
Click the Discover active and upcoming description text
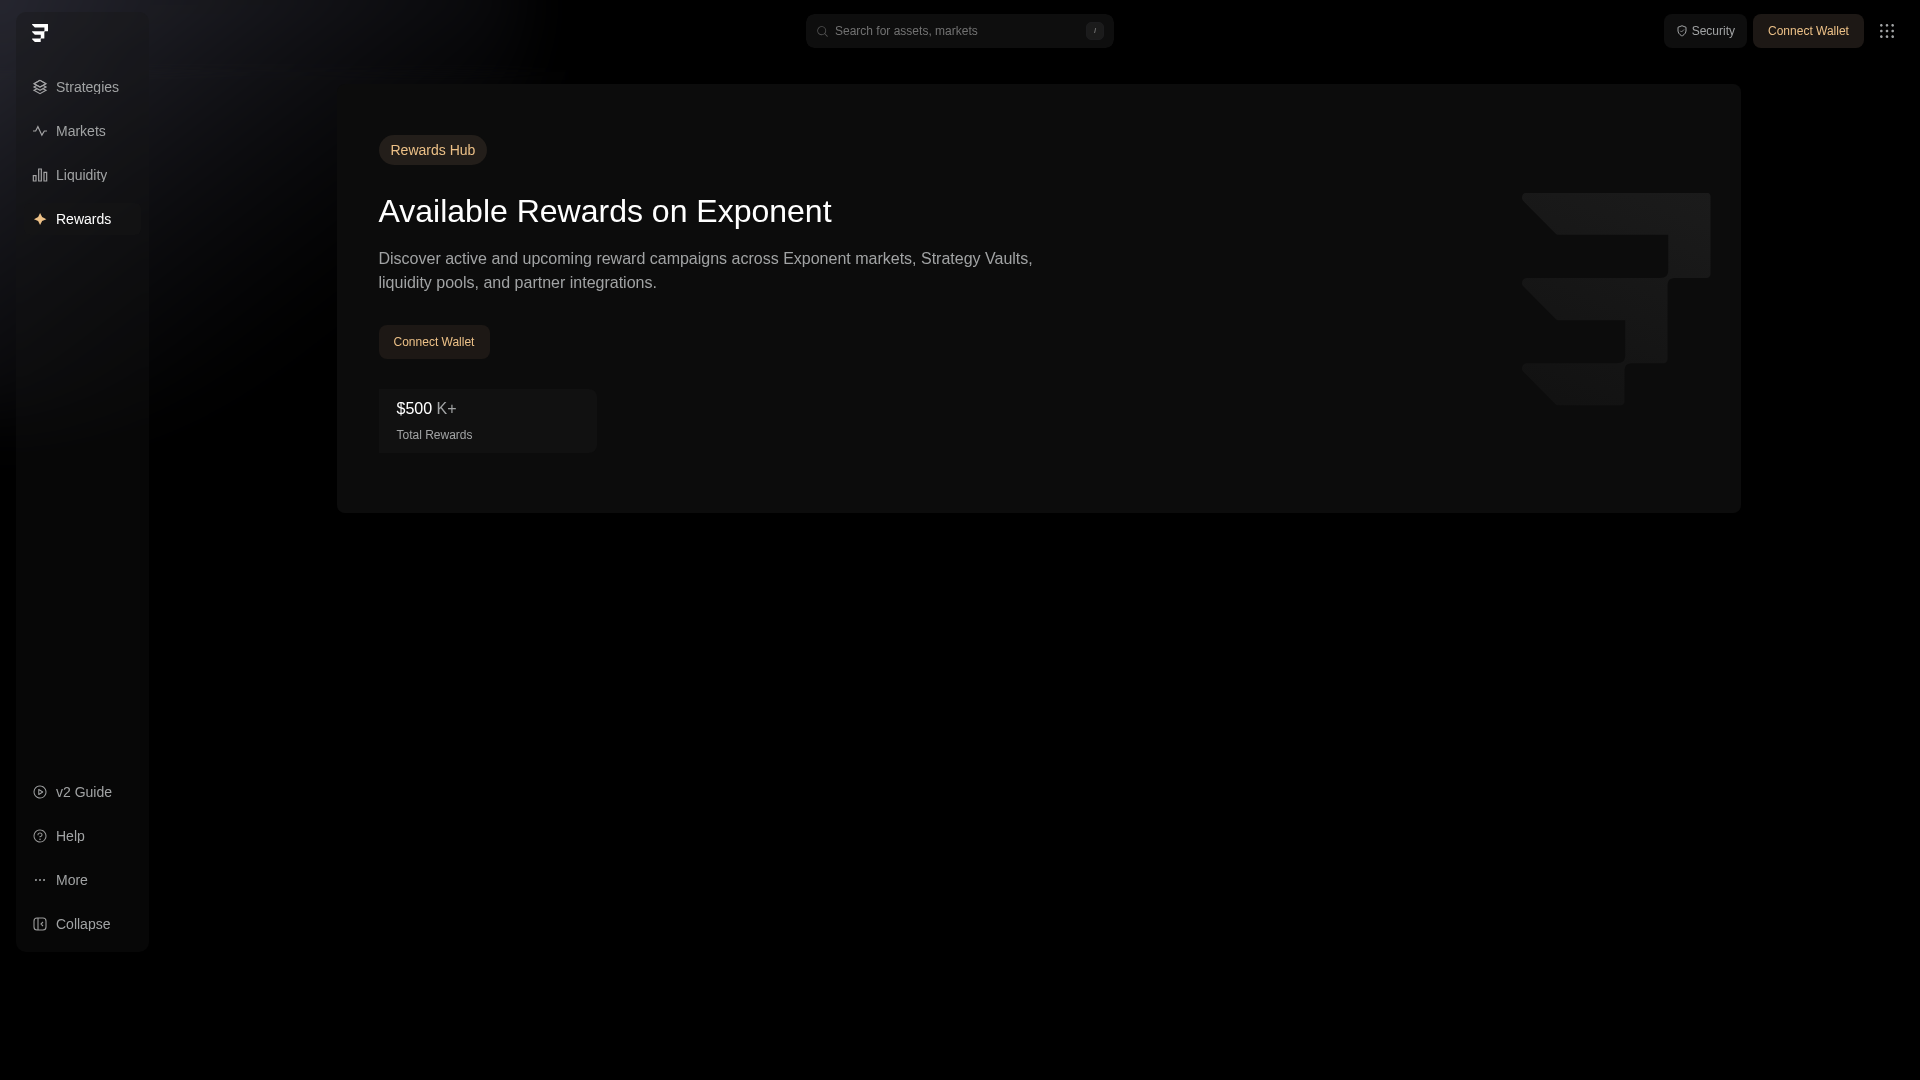click(705, 271)
